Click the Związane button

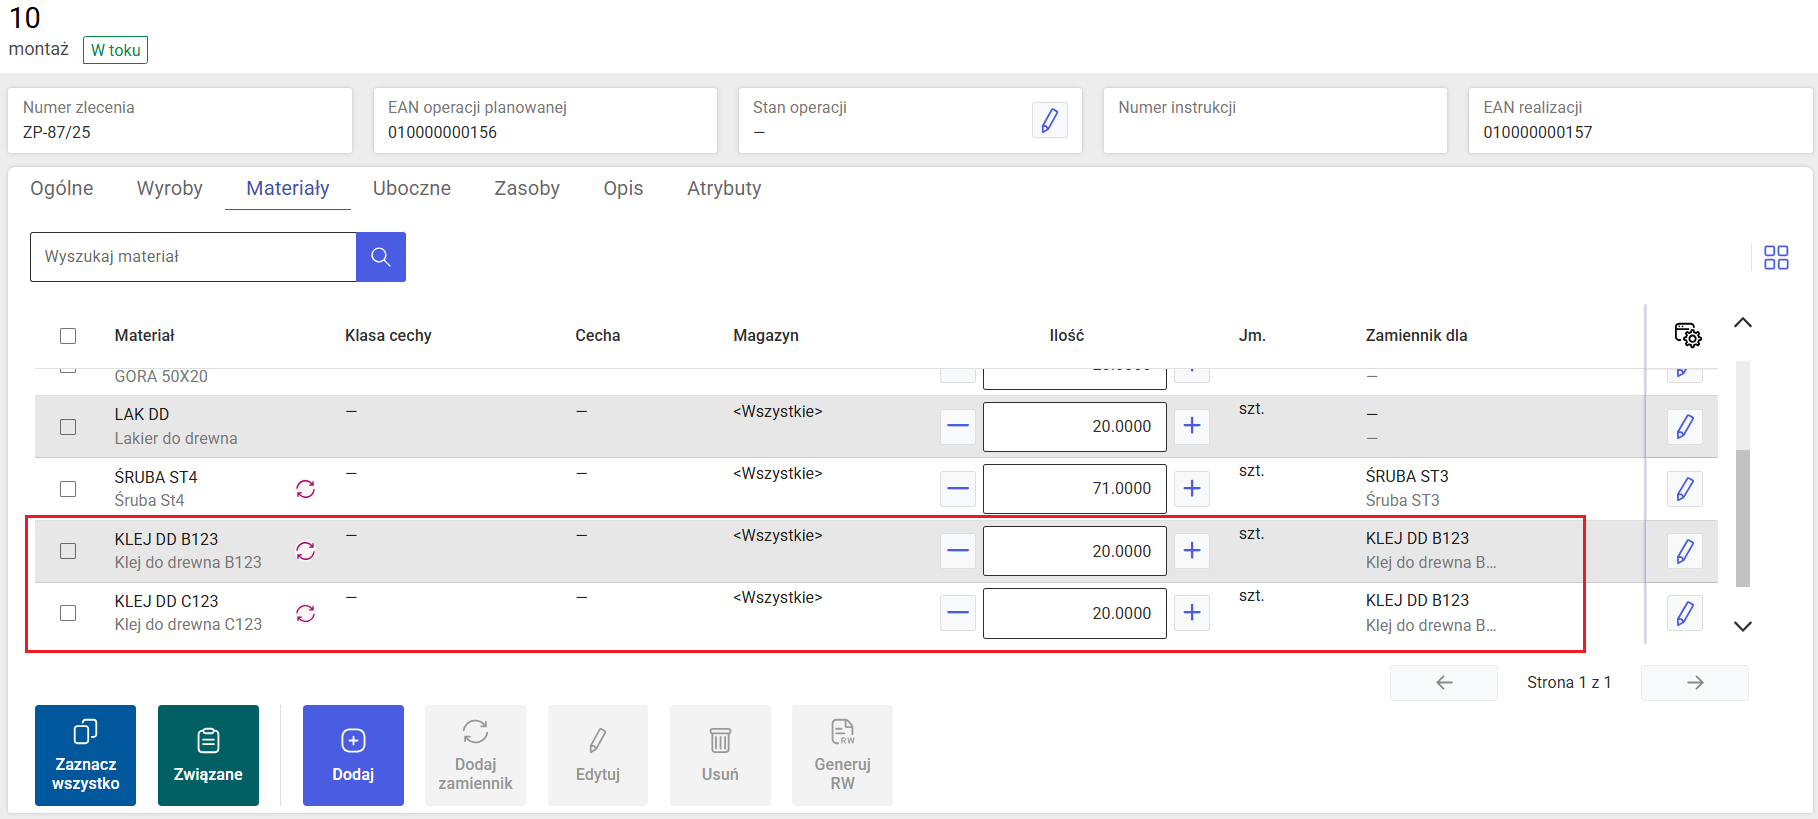click(x=208, y=755)
